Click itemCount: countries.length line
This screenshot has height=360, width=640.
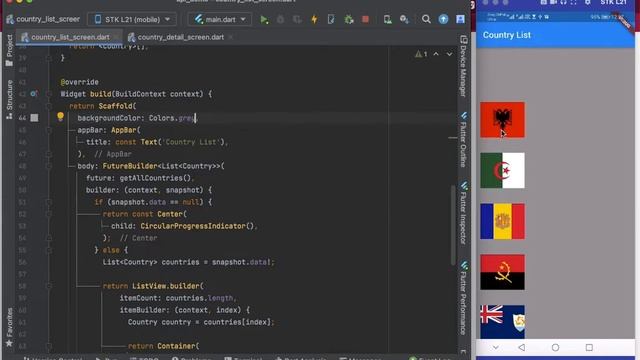click(x=178, y=298)
